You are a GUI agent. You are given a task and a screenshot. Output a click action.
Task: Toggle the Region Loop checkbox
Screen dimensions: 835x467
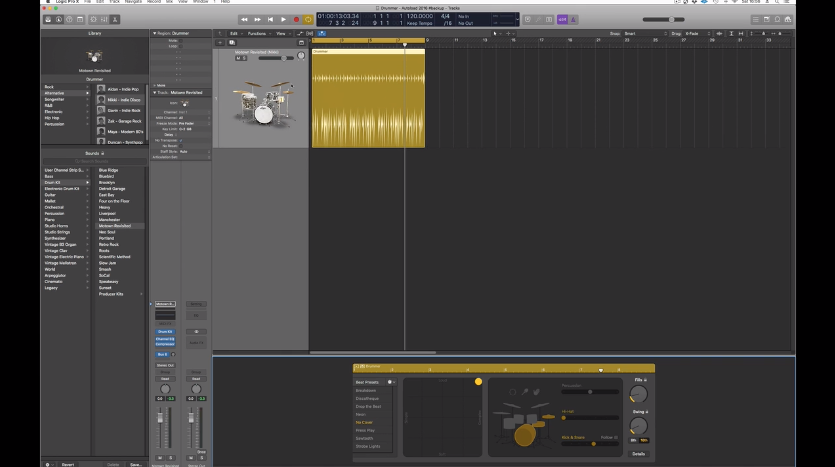click(181, 46)
